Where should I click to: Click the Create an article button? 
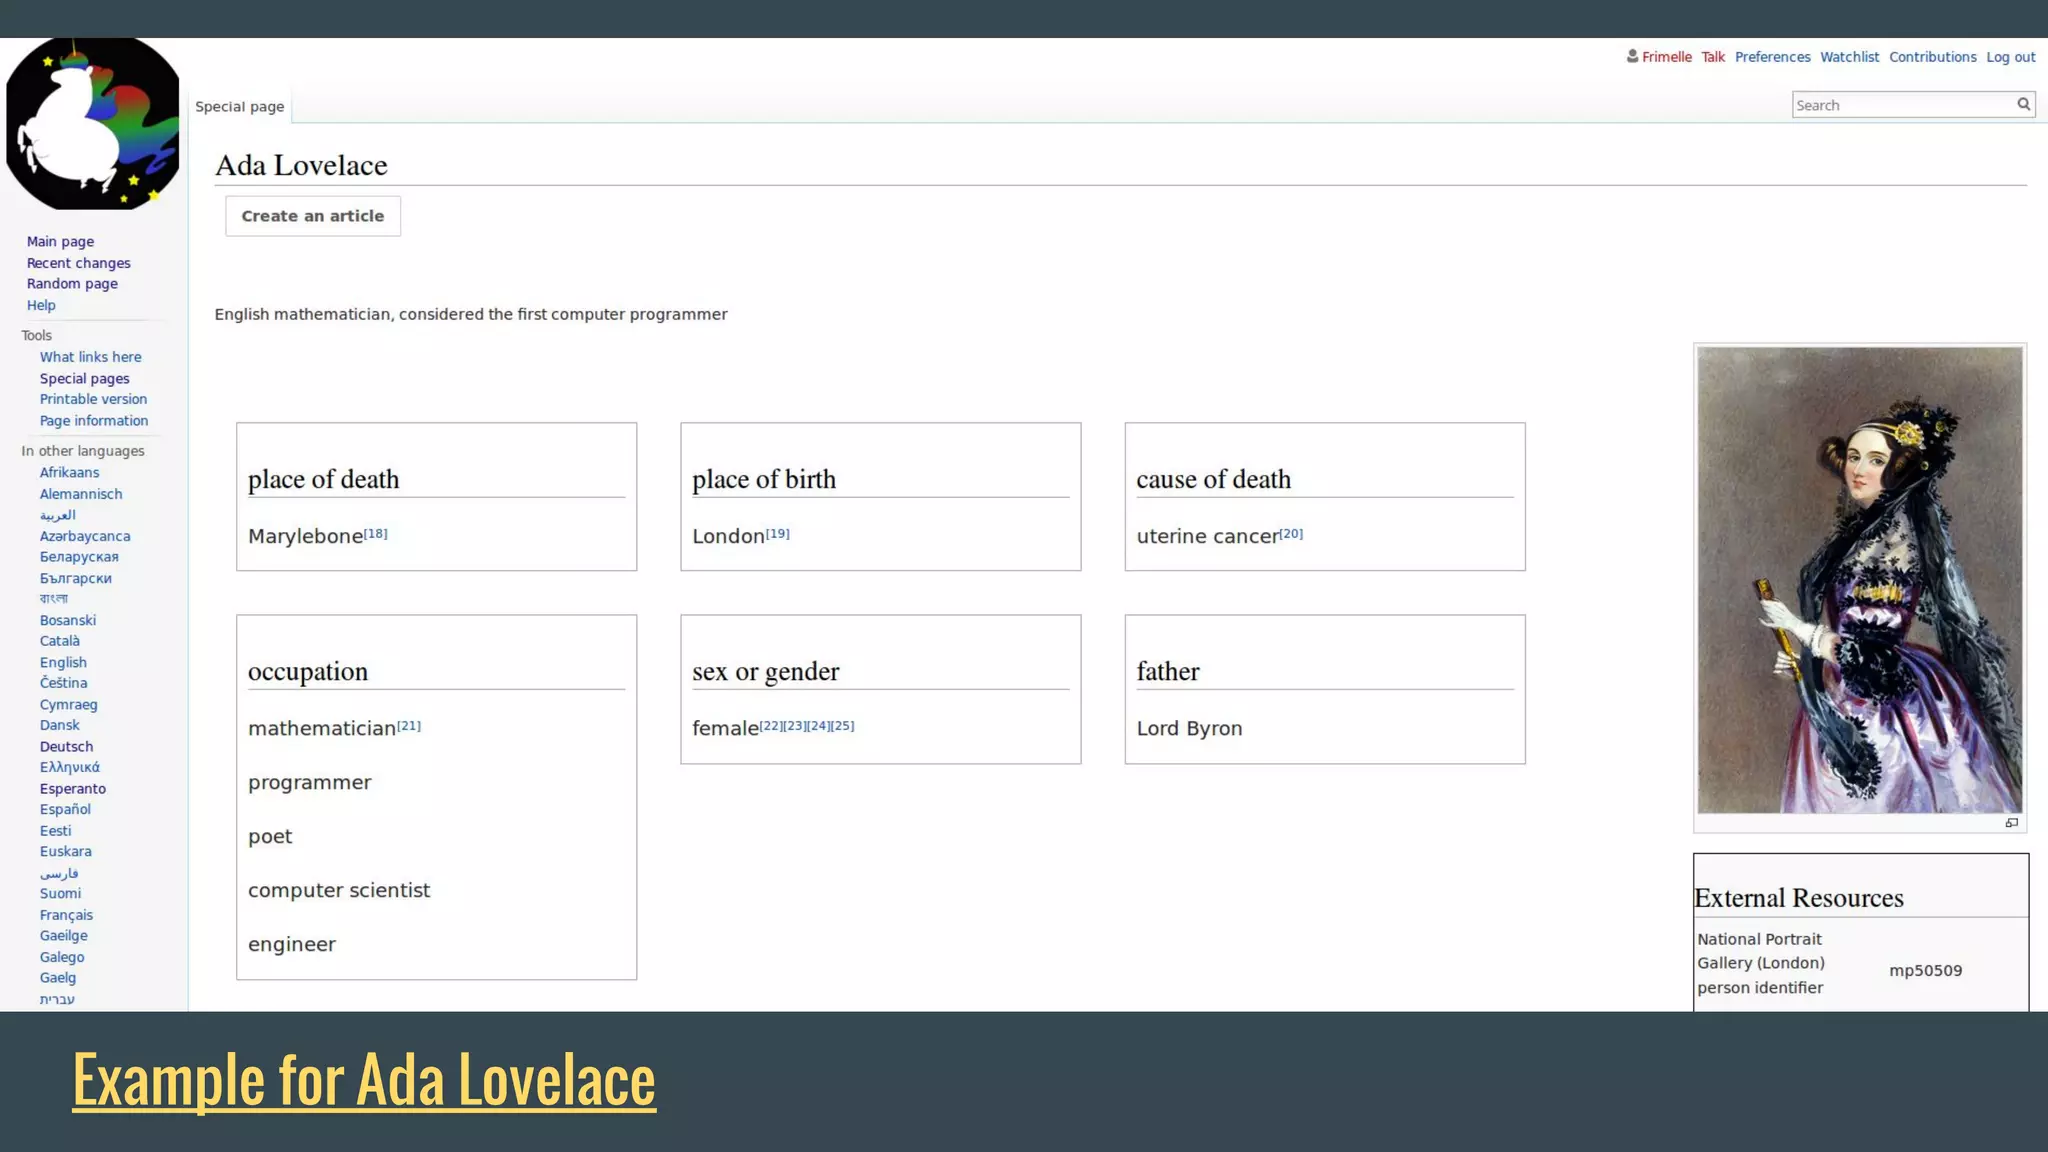(x=313, y=216)
